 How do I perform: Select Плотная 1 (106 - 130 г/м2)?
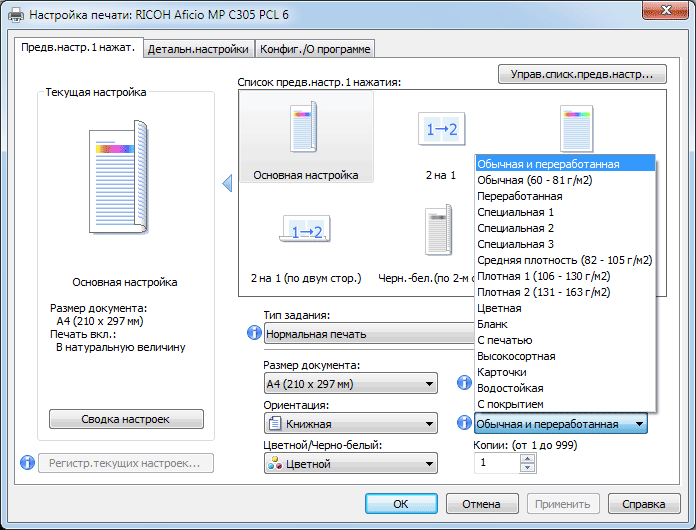(565, 276)
